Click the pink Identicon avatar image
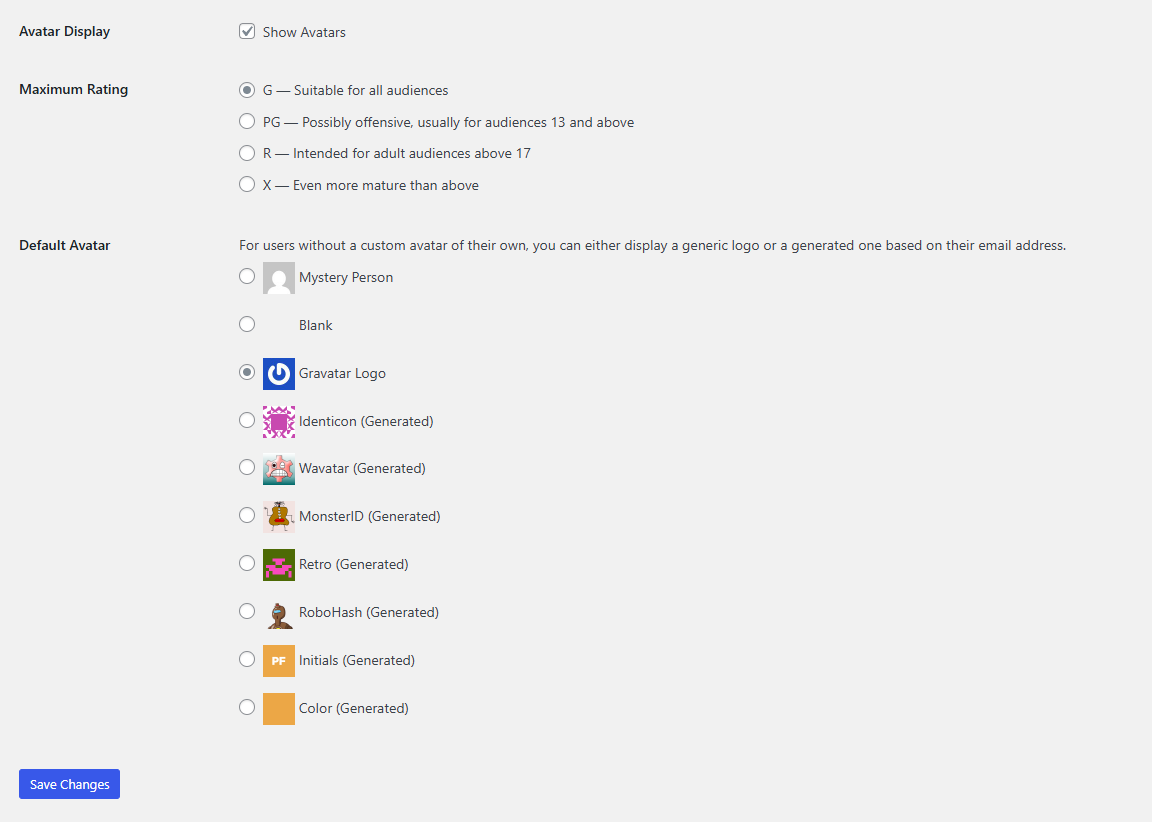The width and height of the screenshot is (1152, 822). pyautogui.click(x=278, y=422)
